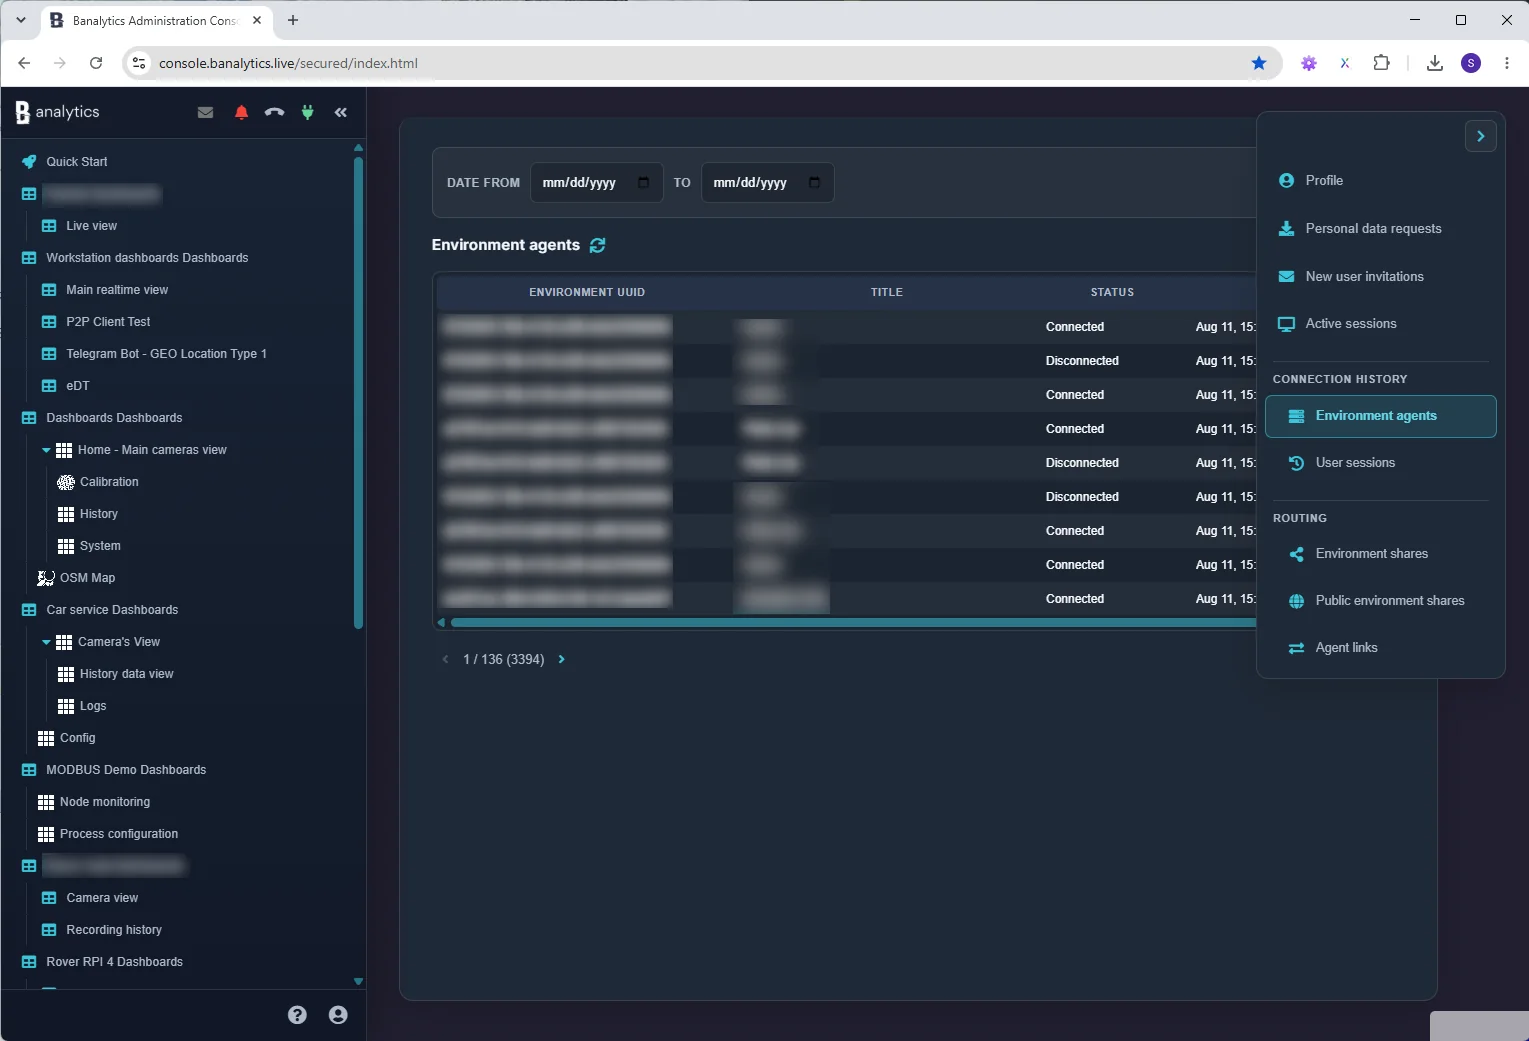Click the browser address bar URL
Image resolution: width=1529 pixels, height=1041 pixels.
point(288,63)
